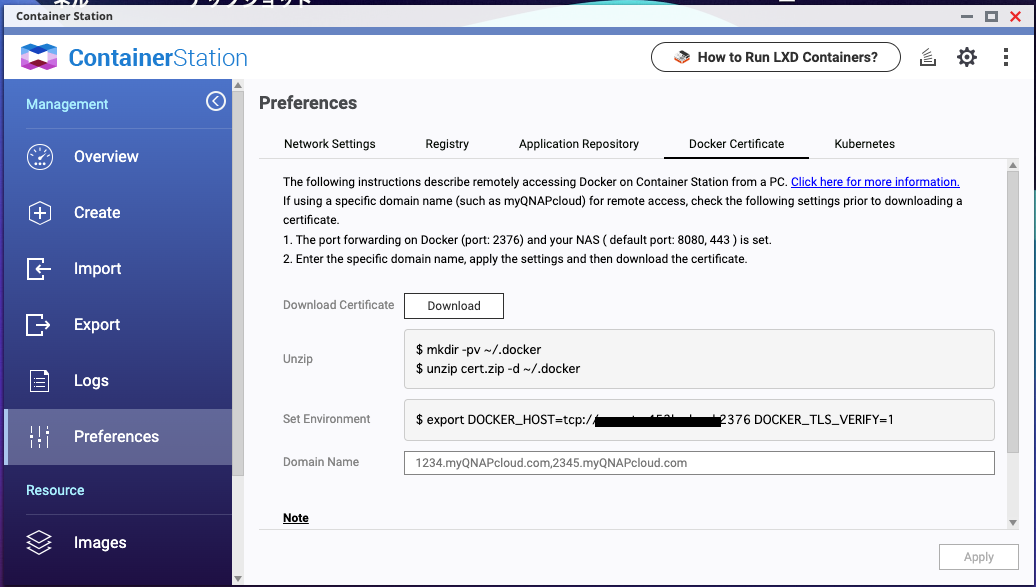The image size is (1036, 587).
Task: Collapse the sidebar with arrow icon
Action: pos(215,101)
